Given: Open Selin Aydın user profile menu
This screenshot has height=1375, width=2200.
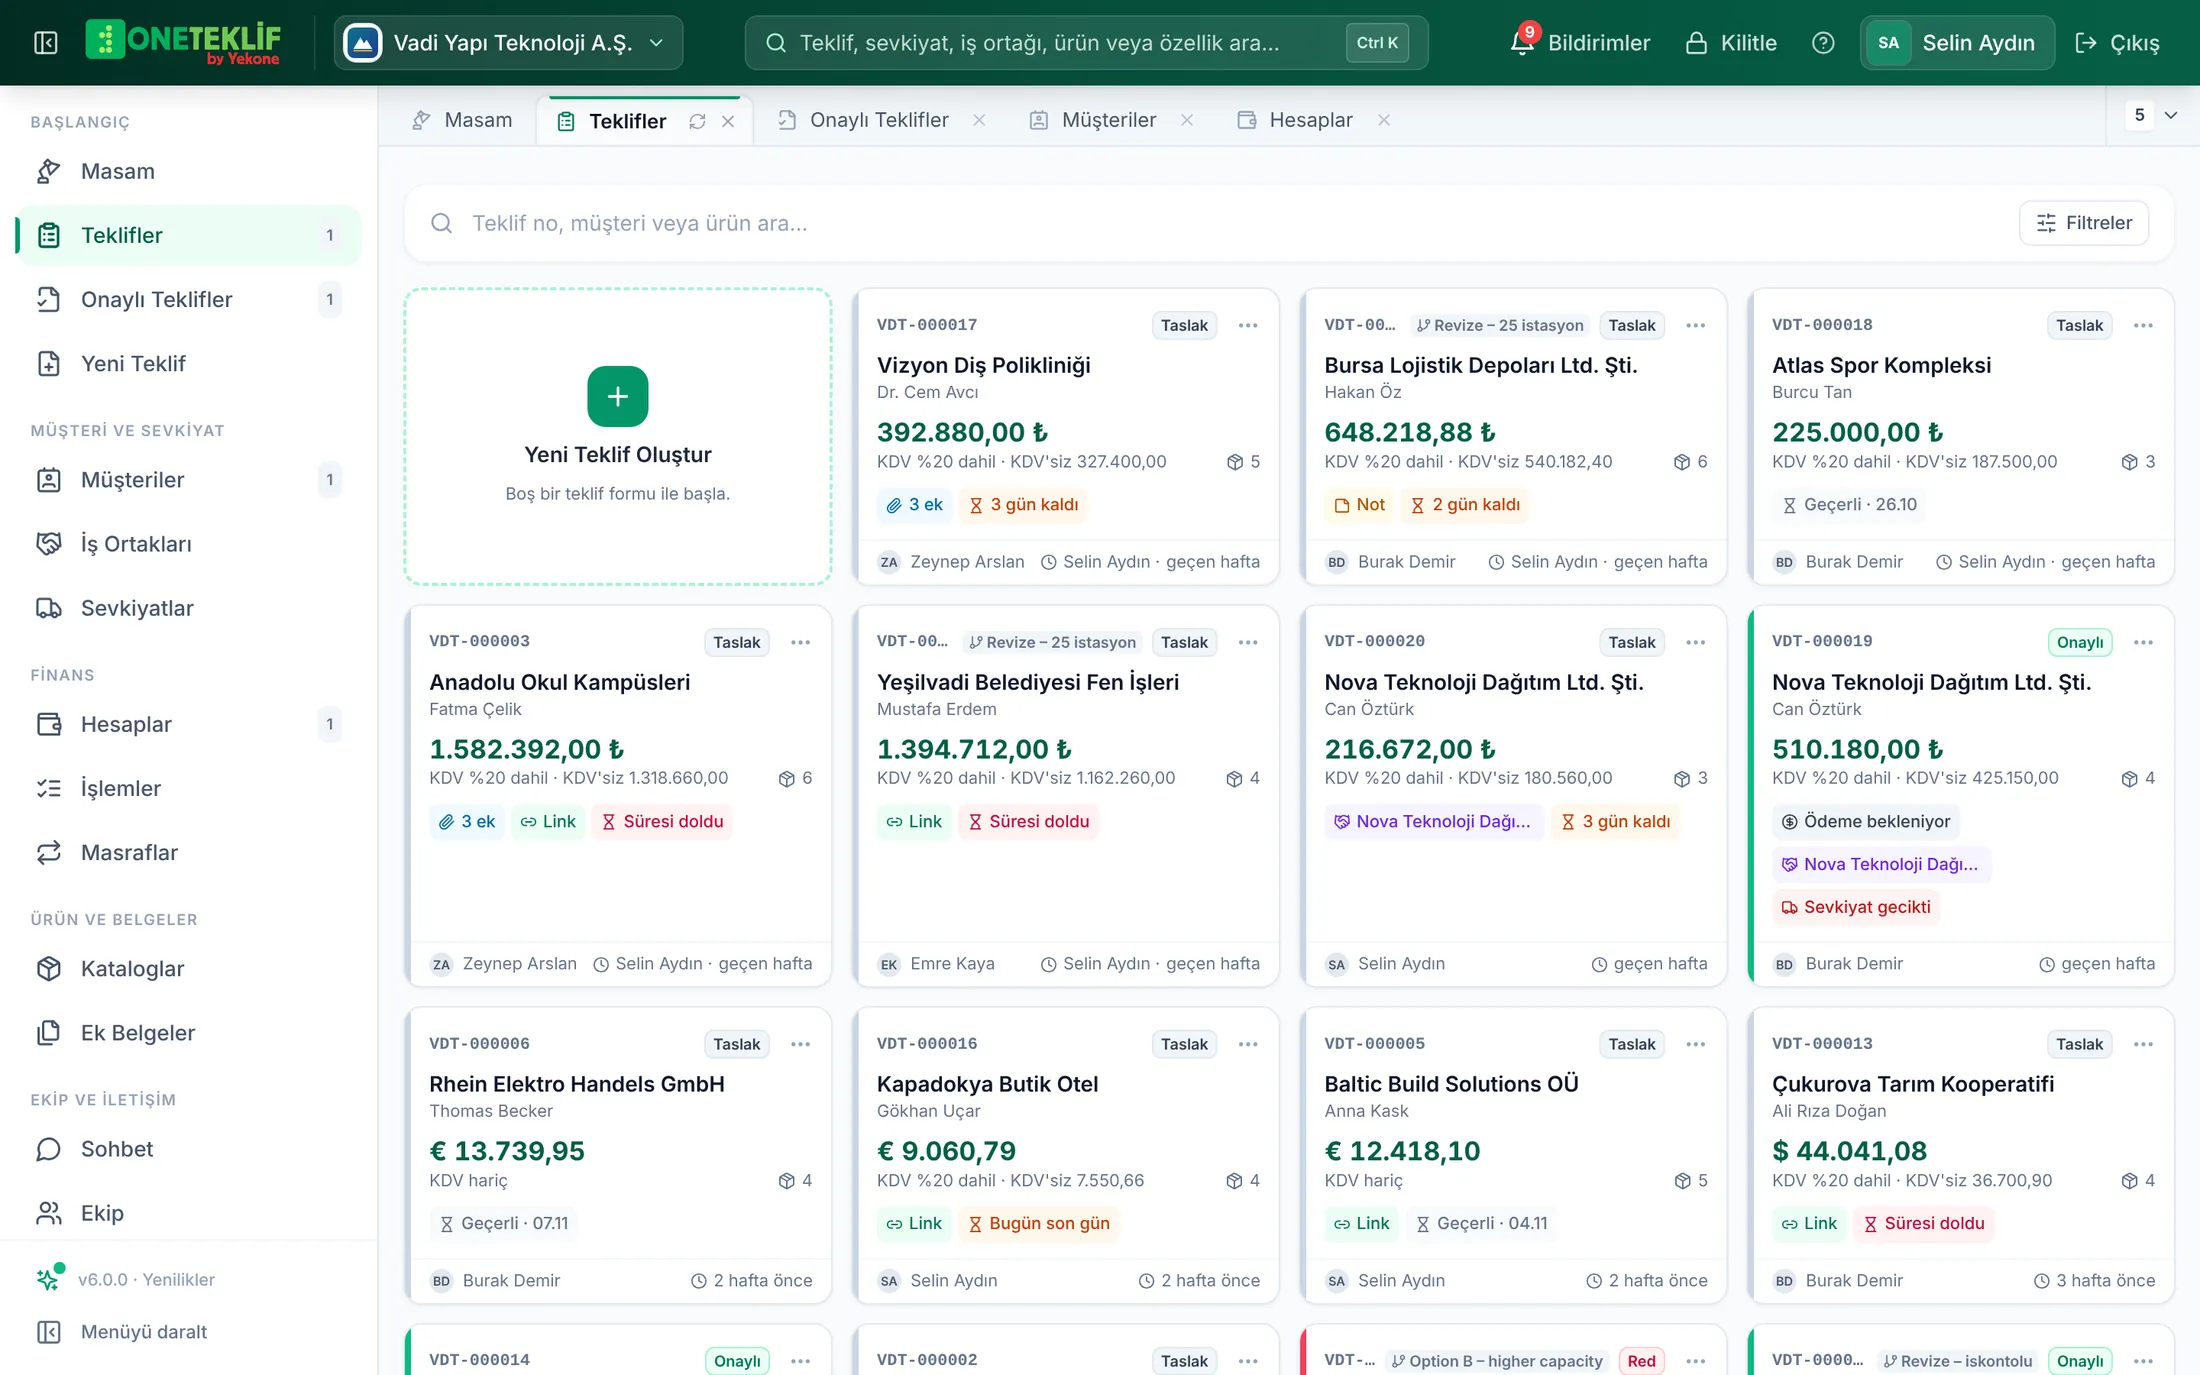Looking at the screenshot, I should pos(1957,43).
